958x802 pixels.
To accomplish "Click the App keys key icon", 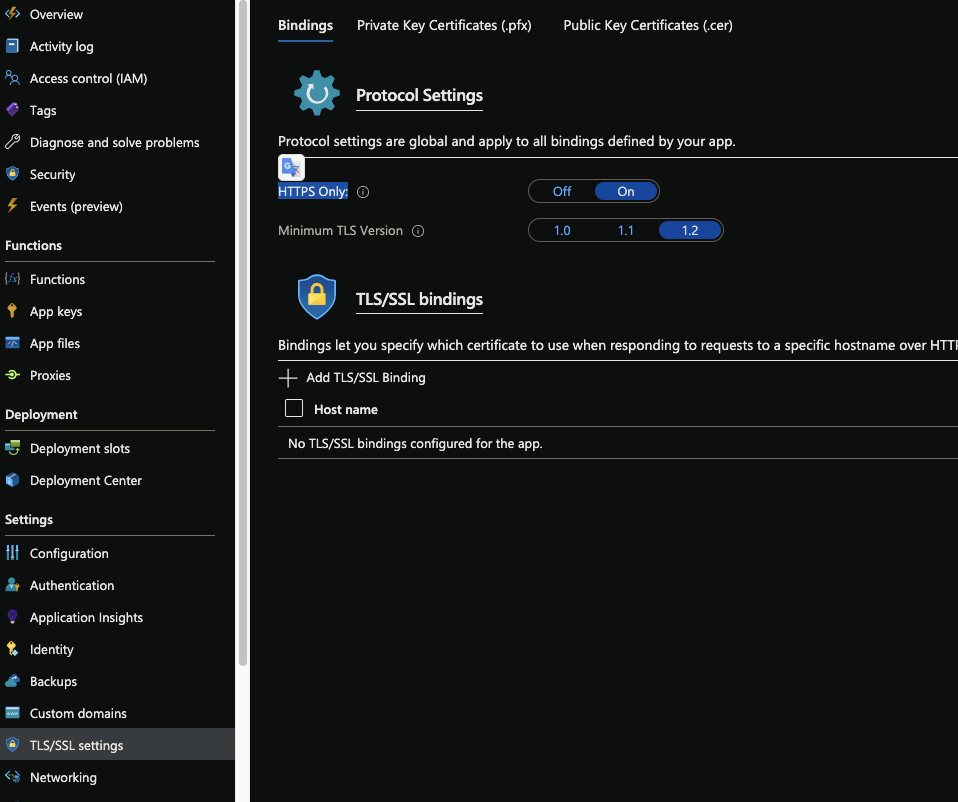I will pyautogui.click(x=12, y=310).
